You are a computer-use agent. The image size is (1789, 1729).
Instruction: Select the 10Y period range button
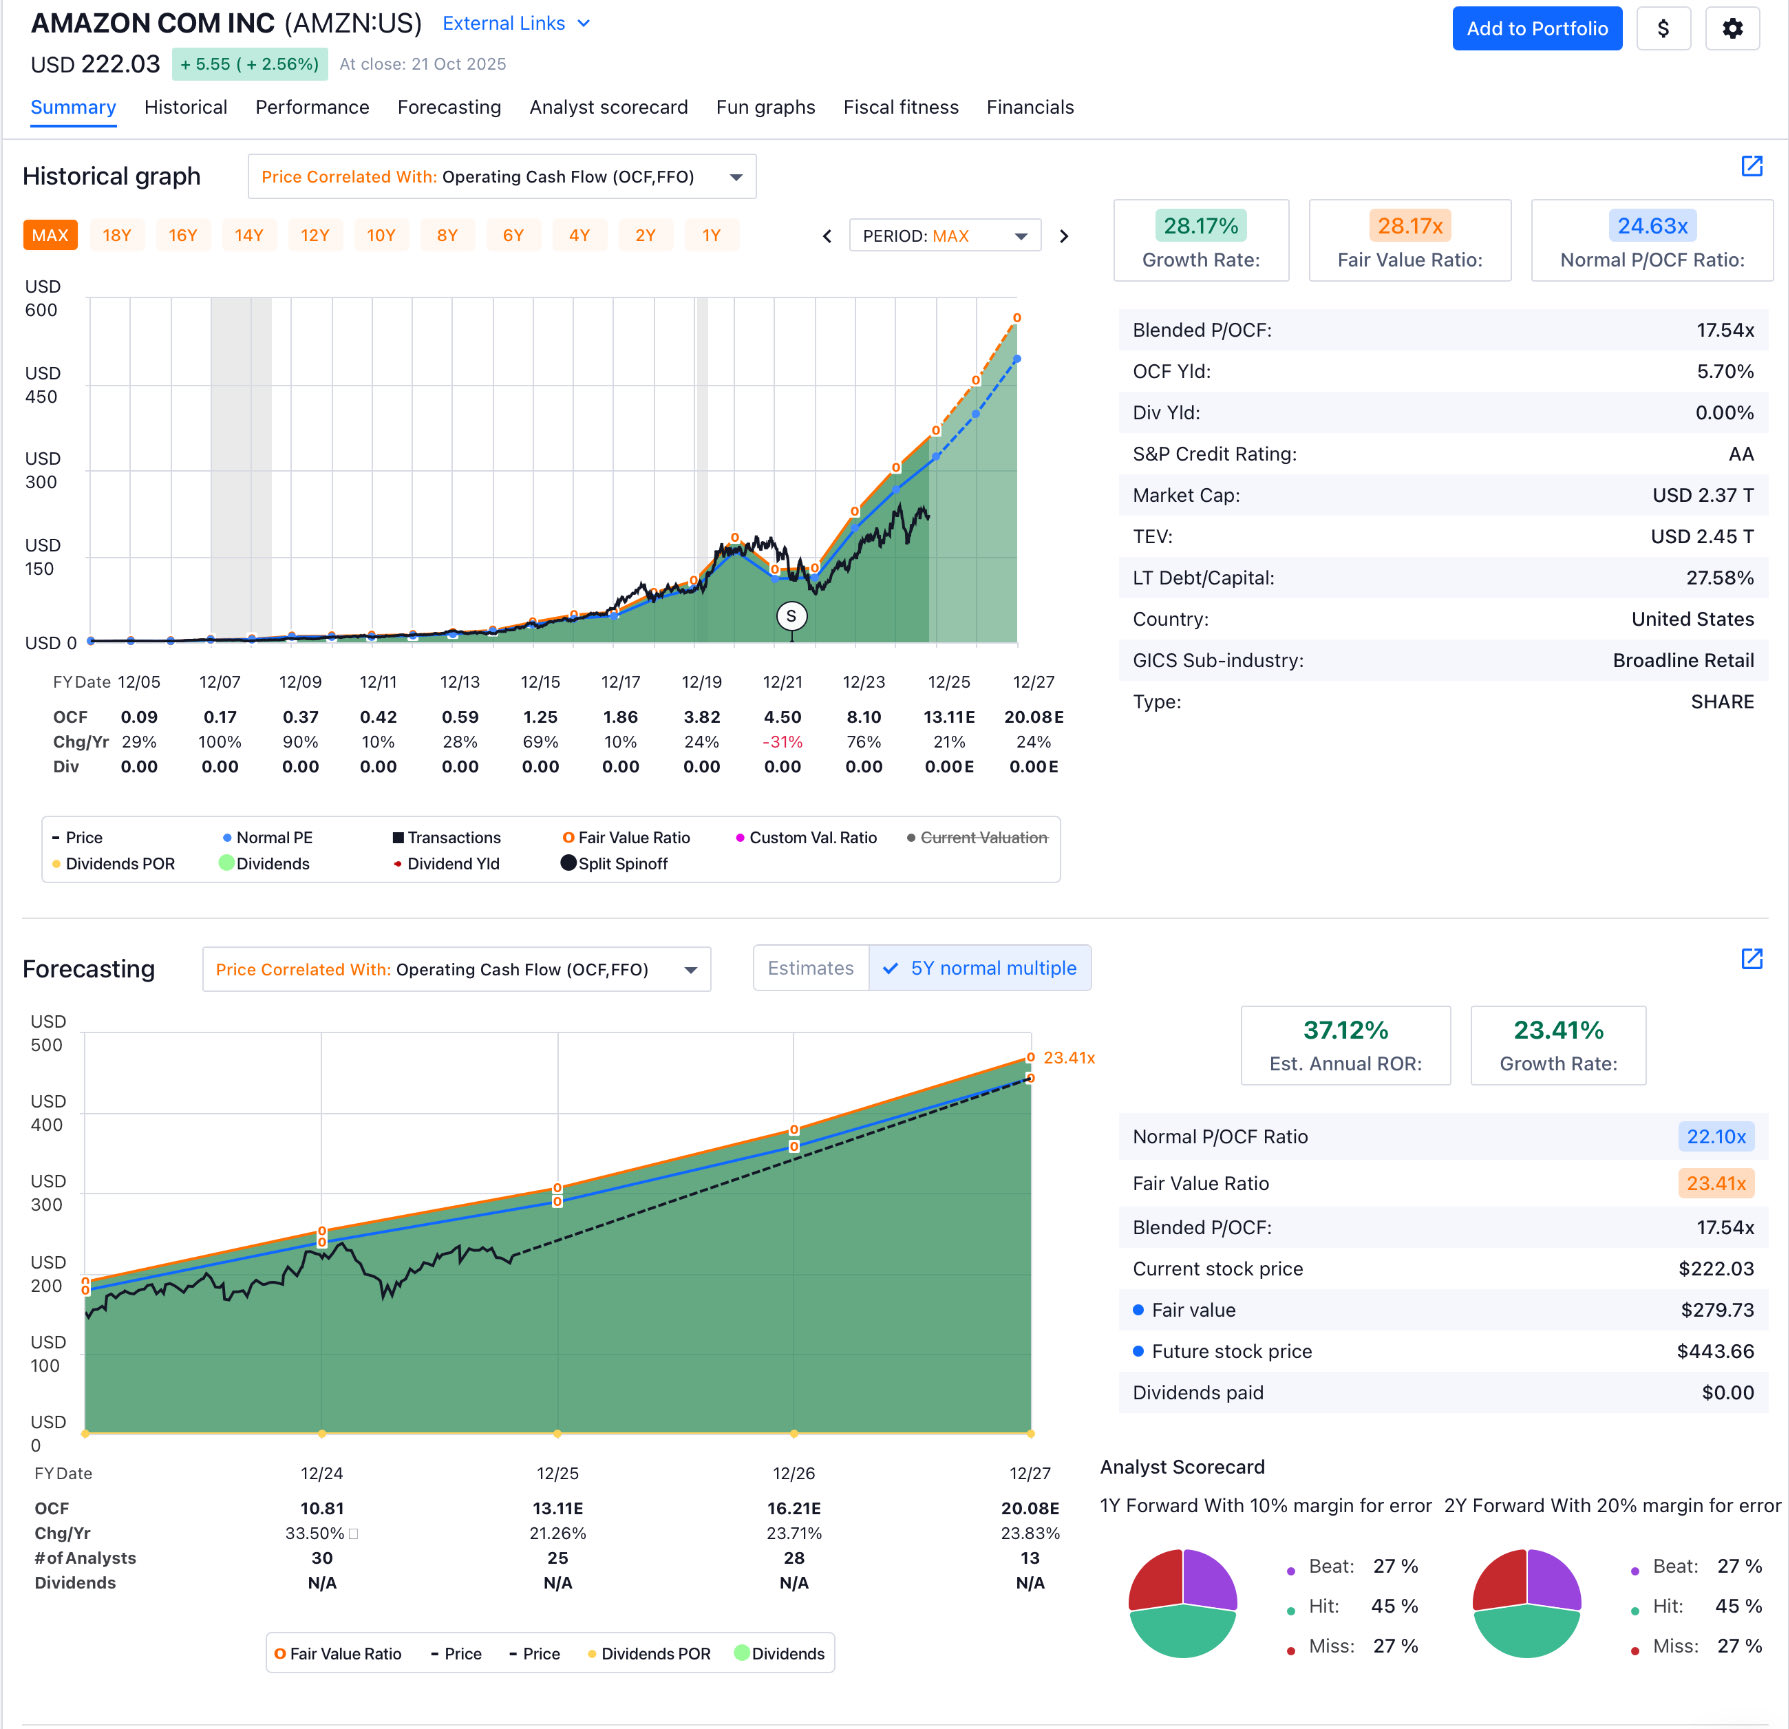tap(381, 235)
